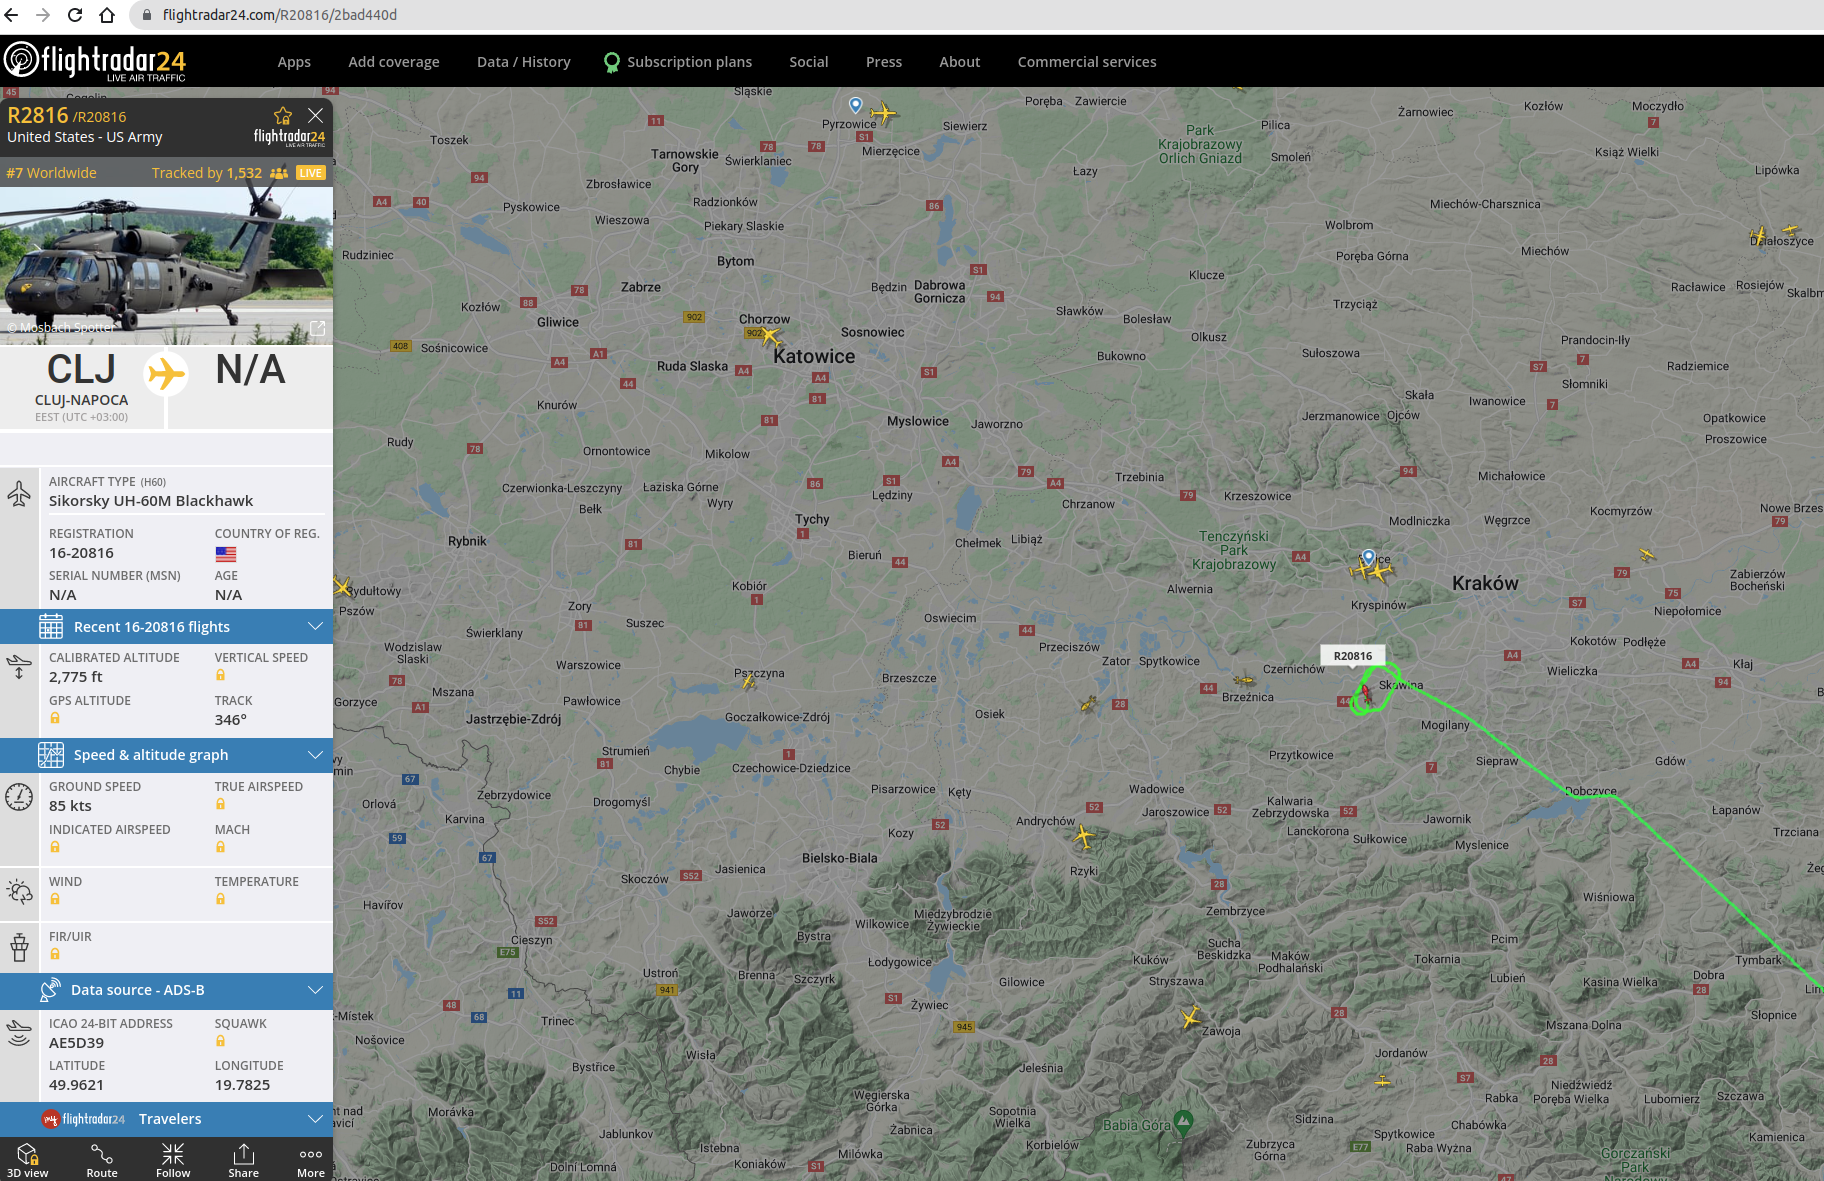Close the R2816 flight details panel

click(315, 116)
